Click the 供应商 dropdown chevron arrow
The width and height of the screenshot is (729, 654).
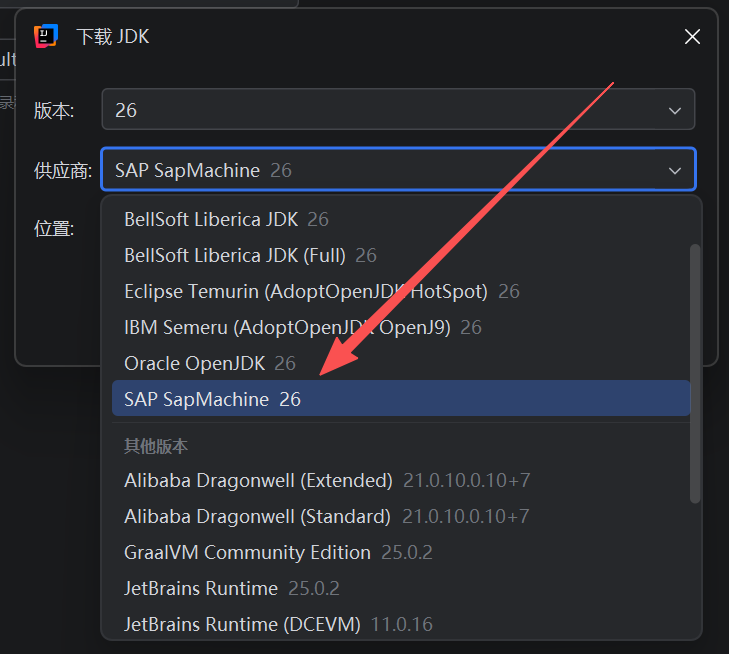[675, 170]
